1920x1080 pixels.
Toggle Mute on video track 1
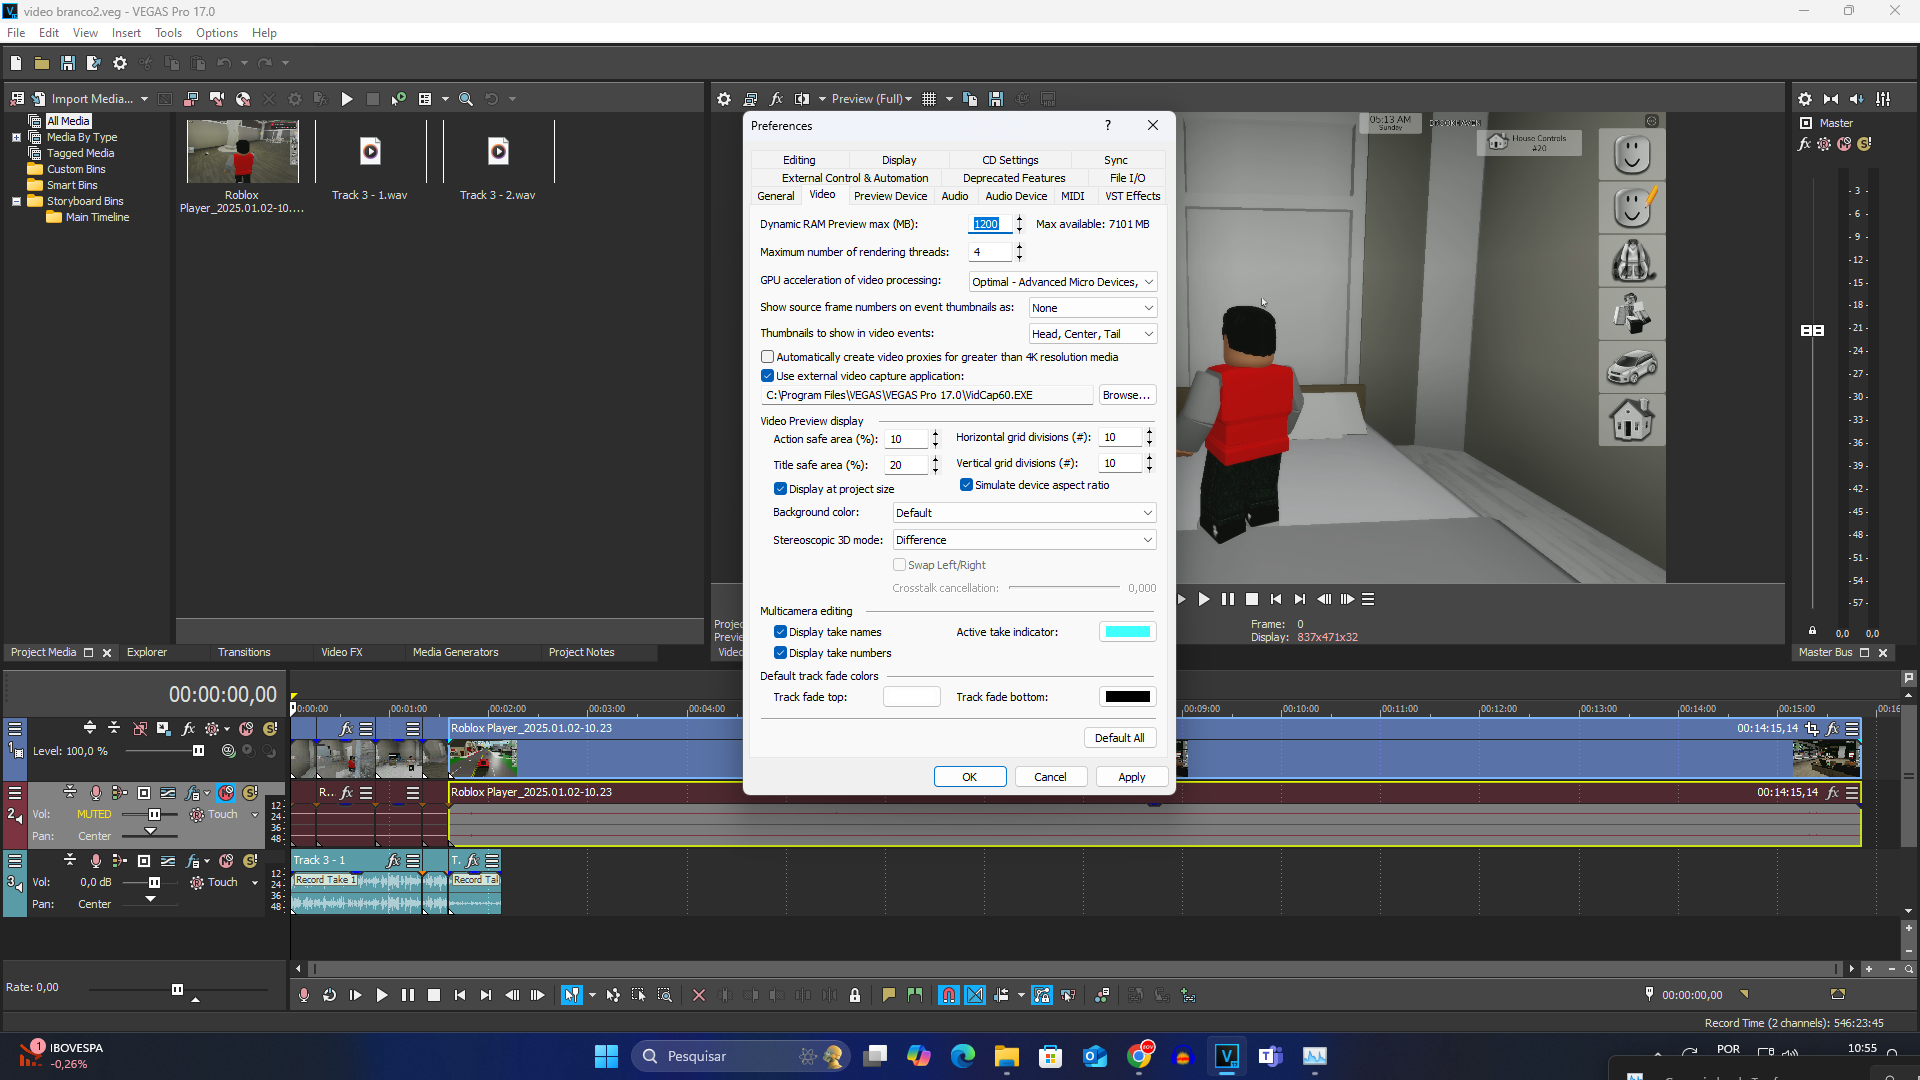point(246,729)
